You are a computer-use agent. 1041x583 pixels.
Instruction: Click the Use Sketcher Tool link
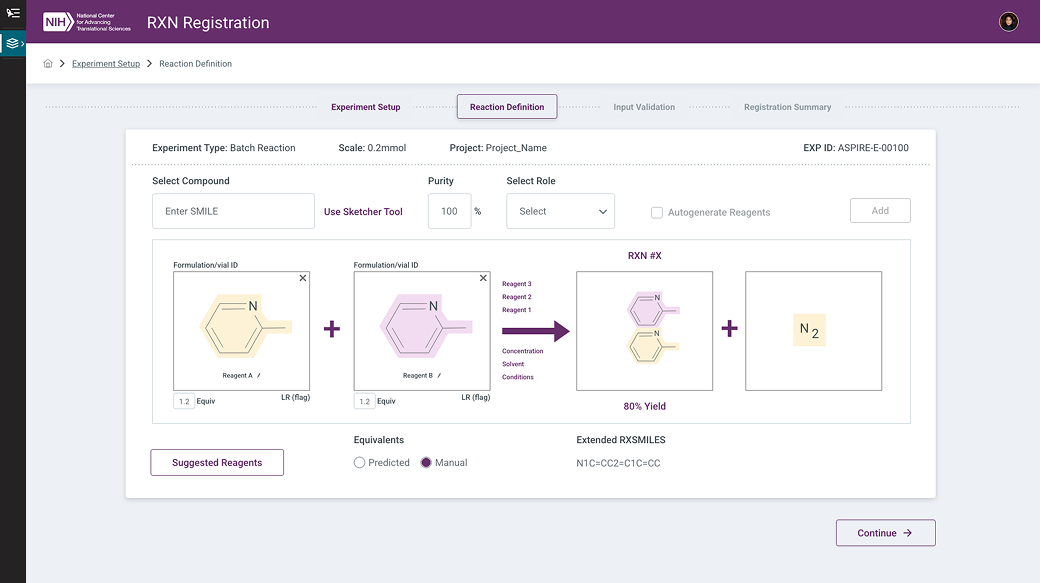coord(363,212)
